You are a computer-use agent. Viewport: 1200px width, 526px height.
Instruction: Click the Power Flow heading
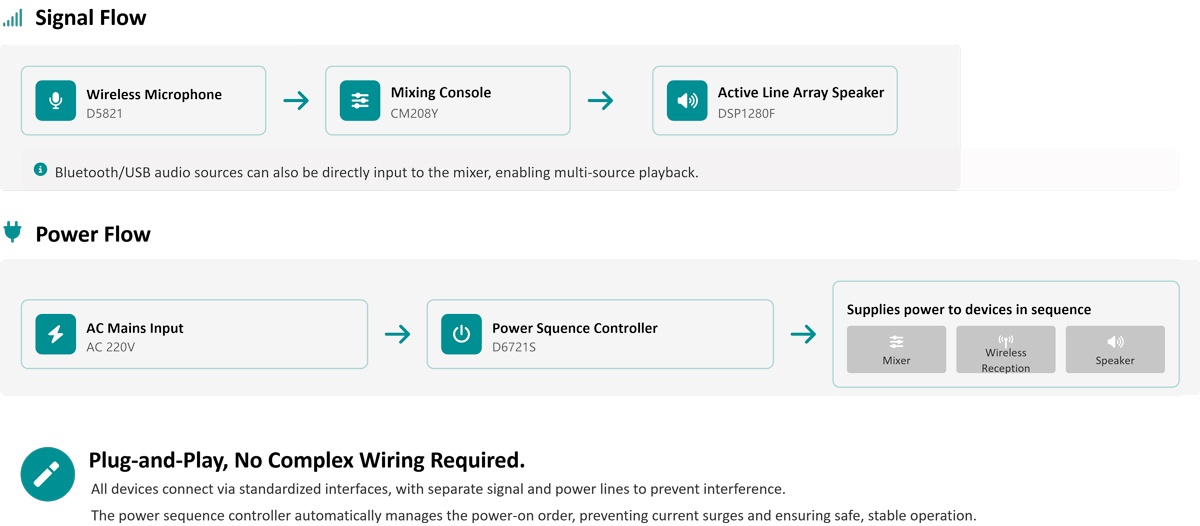(x=93, y=234)
